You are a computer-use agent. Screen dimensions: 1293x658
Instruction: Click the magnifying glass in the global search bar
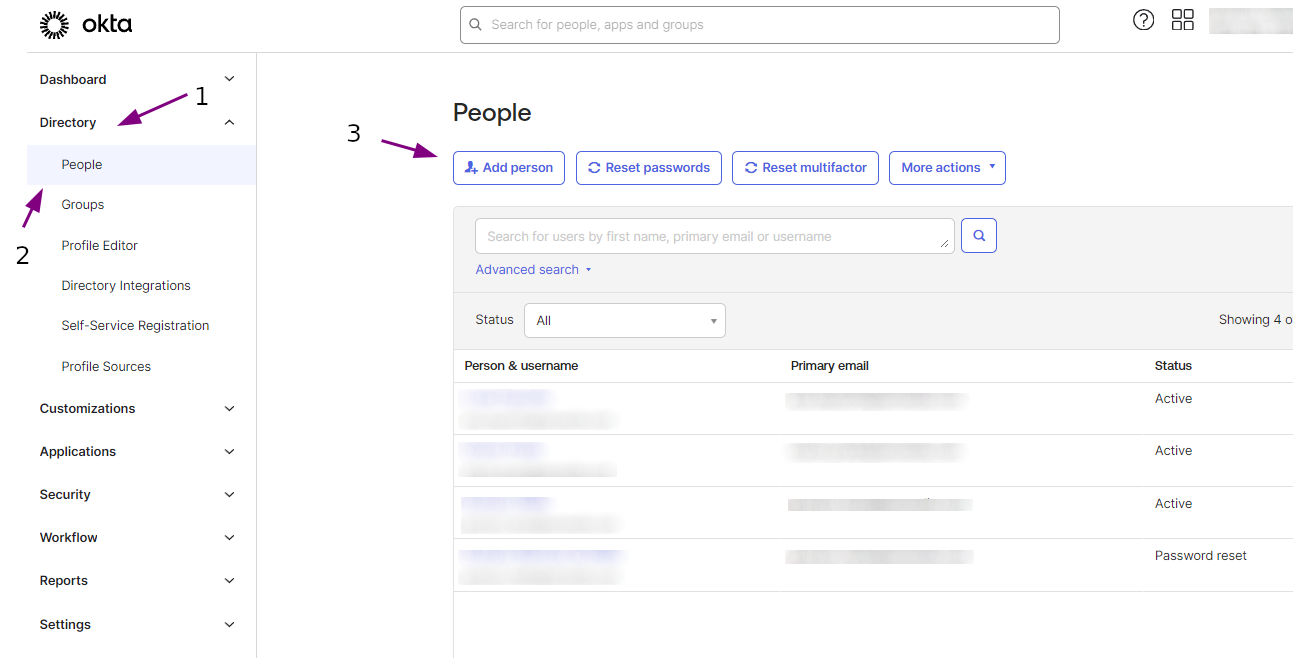pyautogui.click(x=475, y=24)
